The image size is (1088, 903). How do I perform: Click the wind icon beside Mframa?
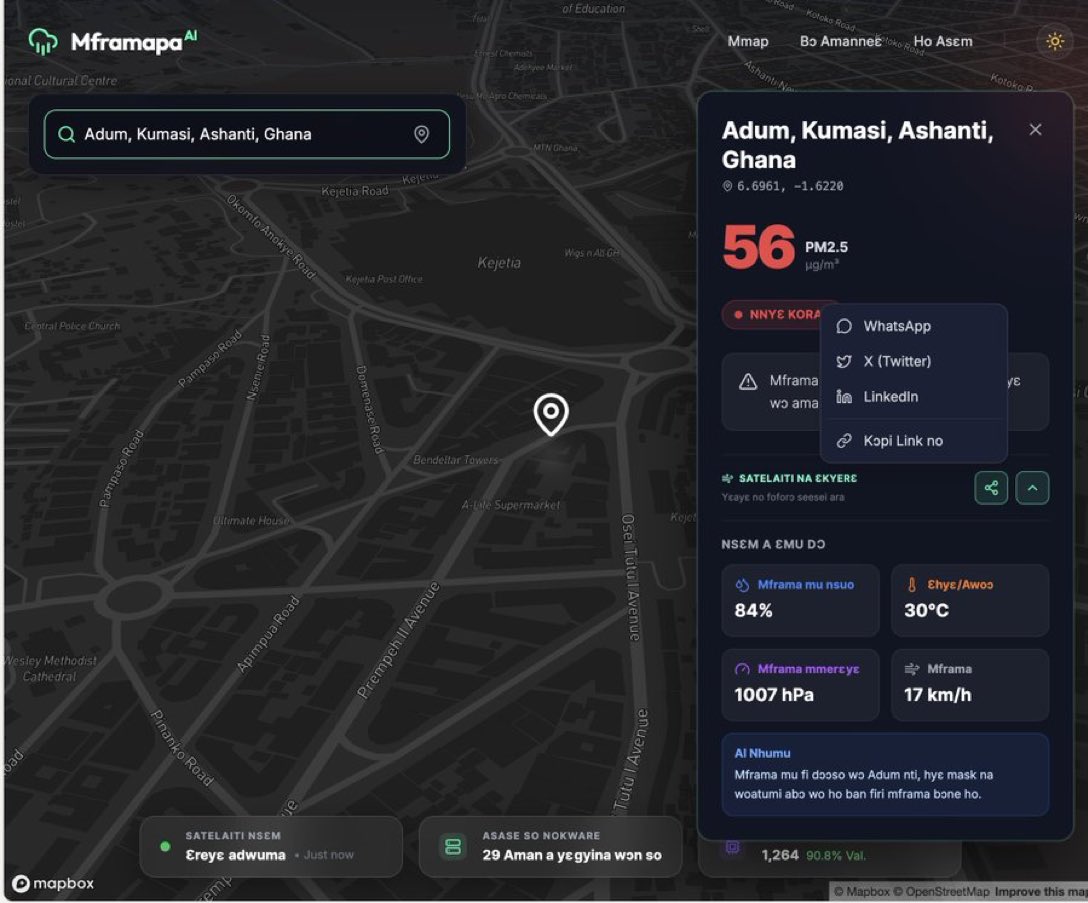(x=912, y=669)
